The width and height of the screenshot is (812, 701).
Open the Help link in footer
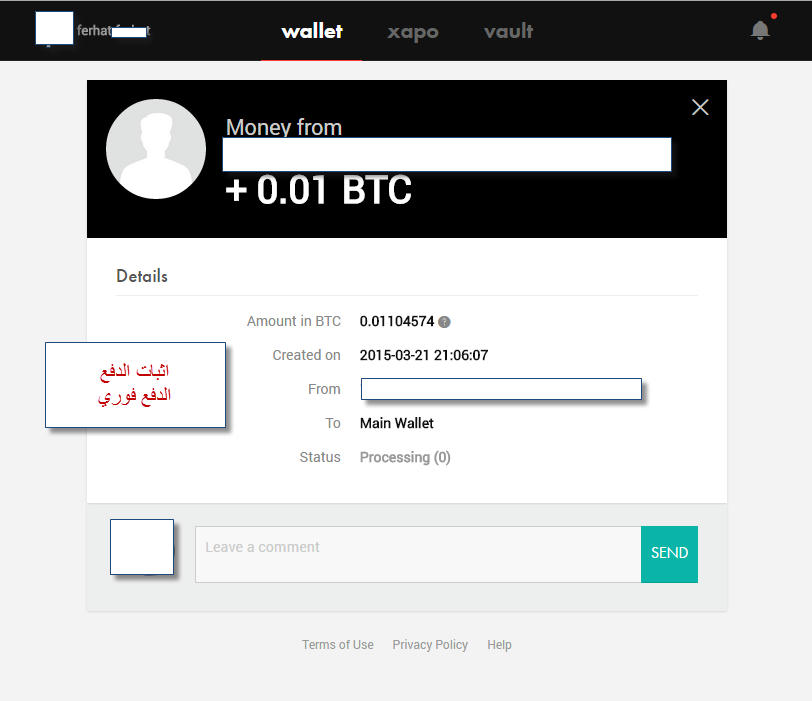tap(499, 645)
